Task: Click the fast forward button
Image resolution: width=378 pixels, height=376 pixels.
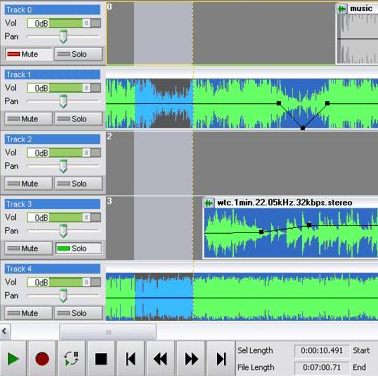Action: 191,359
